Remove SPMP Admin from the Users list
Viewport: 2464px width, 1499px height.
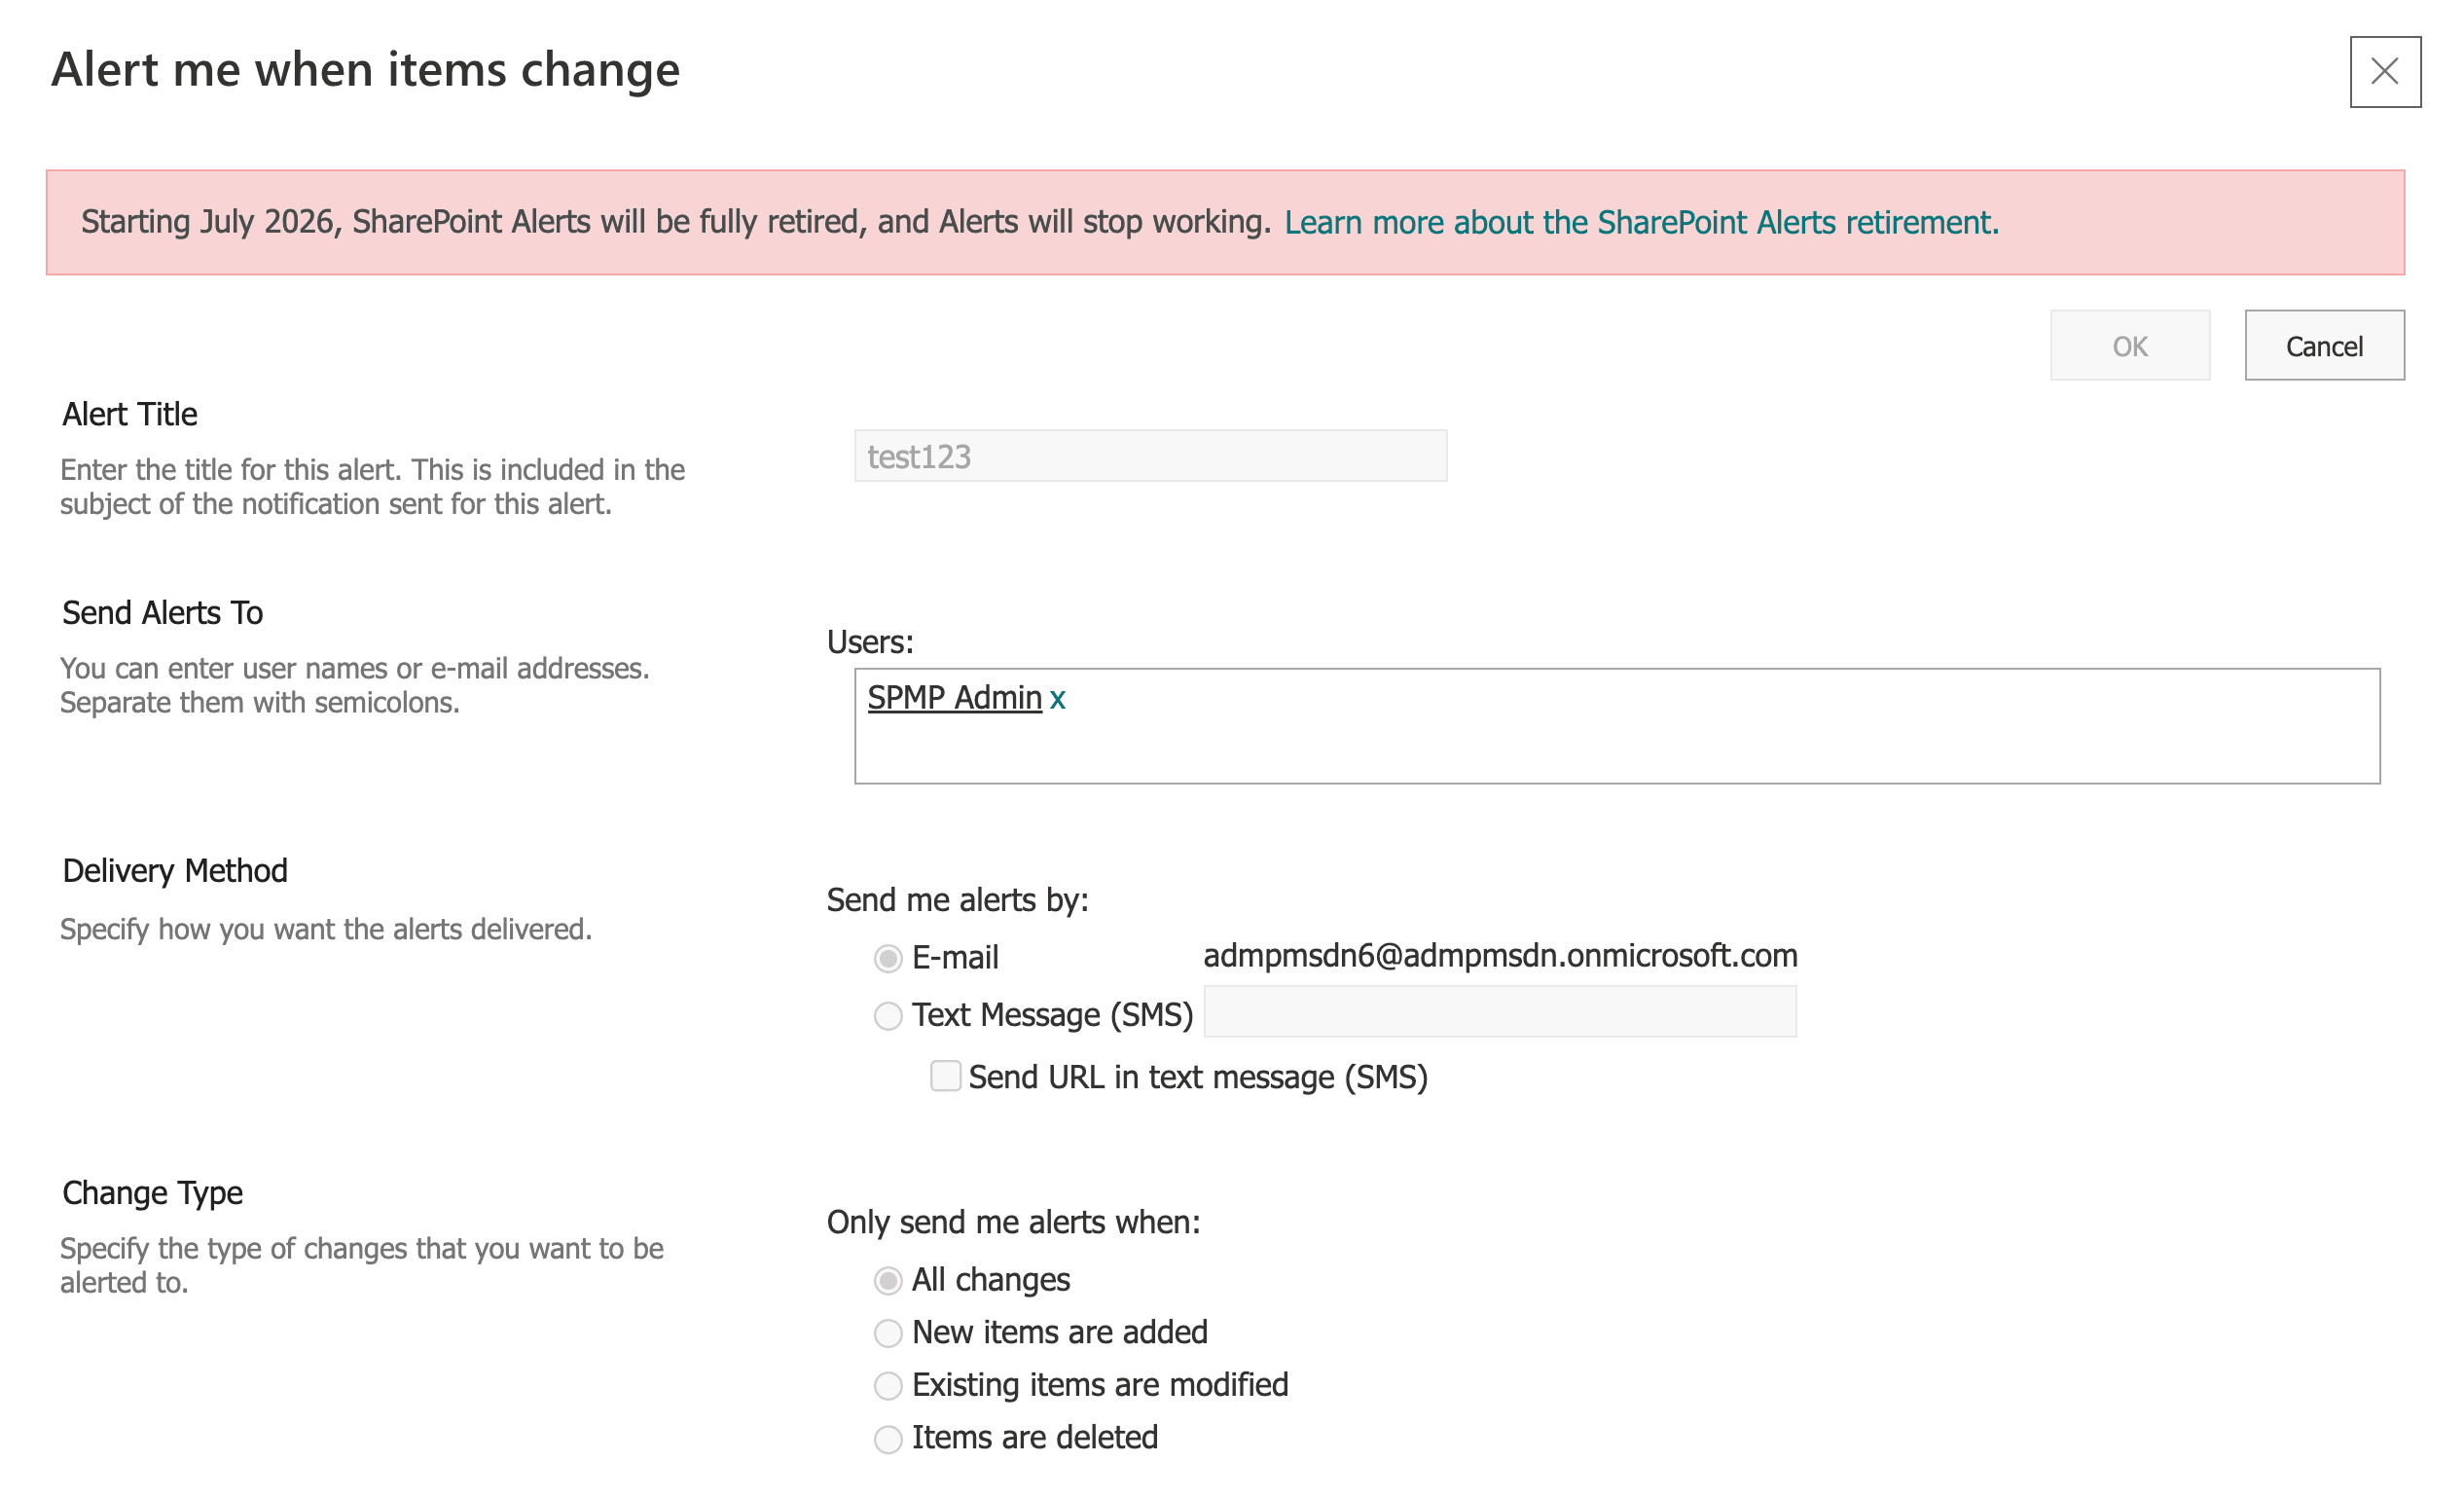pyautogui.click(x=1059, y=698)
